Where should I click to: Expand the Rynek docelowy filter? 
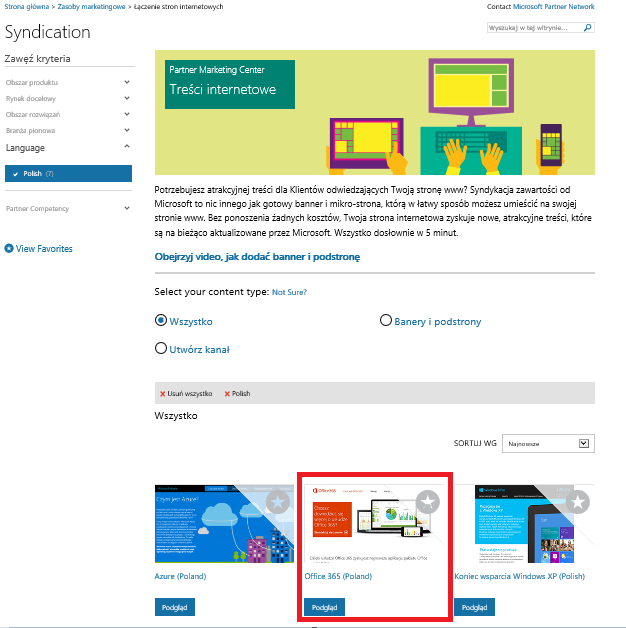point(68,99)
